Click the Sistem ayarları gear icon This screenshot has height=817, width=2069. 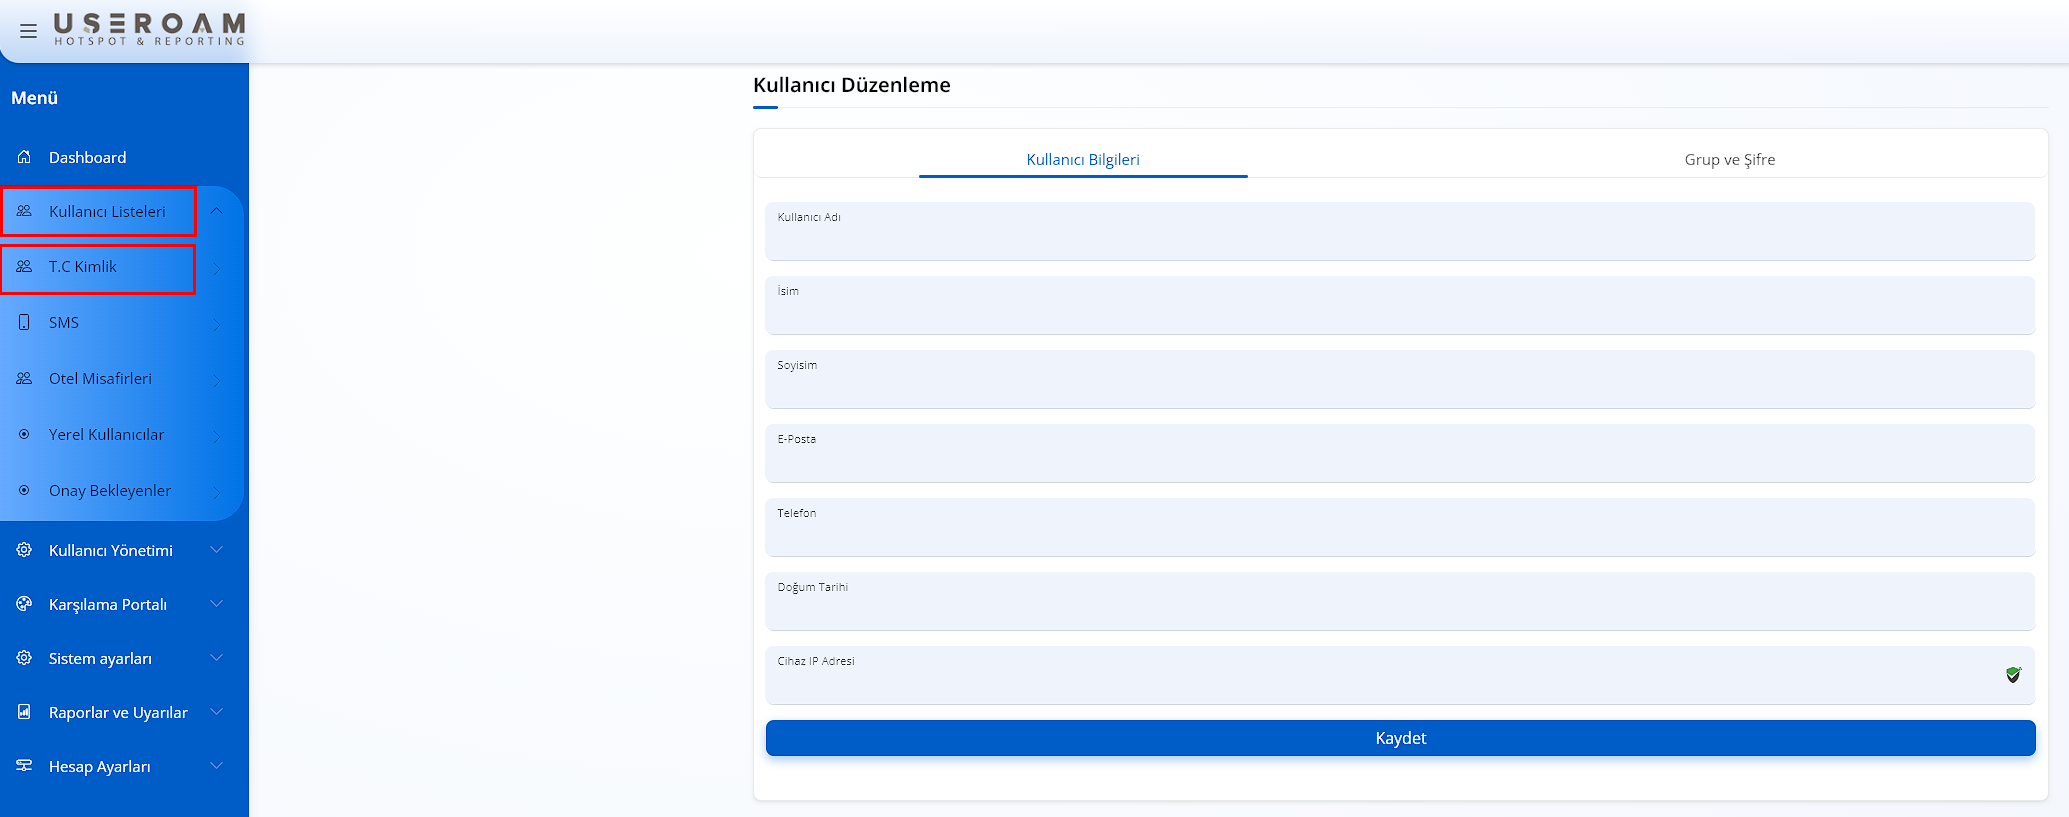(x=24, y=658)
